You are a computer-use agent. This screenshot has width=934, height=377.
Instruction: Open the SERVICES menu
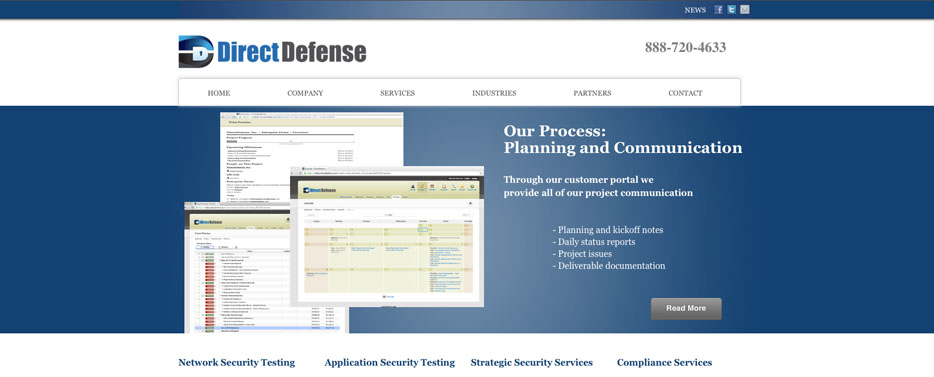397,93
